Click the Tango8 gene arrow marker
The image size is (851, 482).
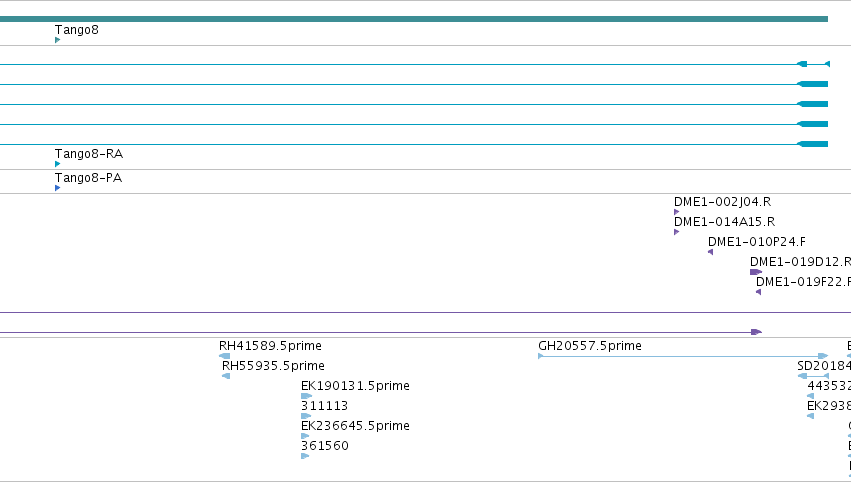(x=58, y=40)
